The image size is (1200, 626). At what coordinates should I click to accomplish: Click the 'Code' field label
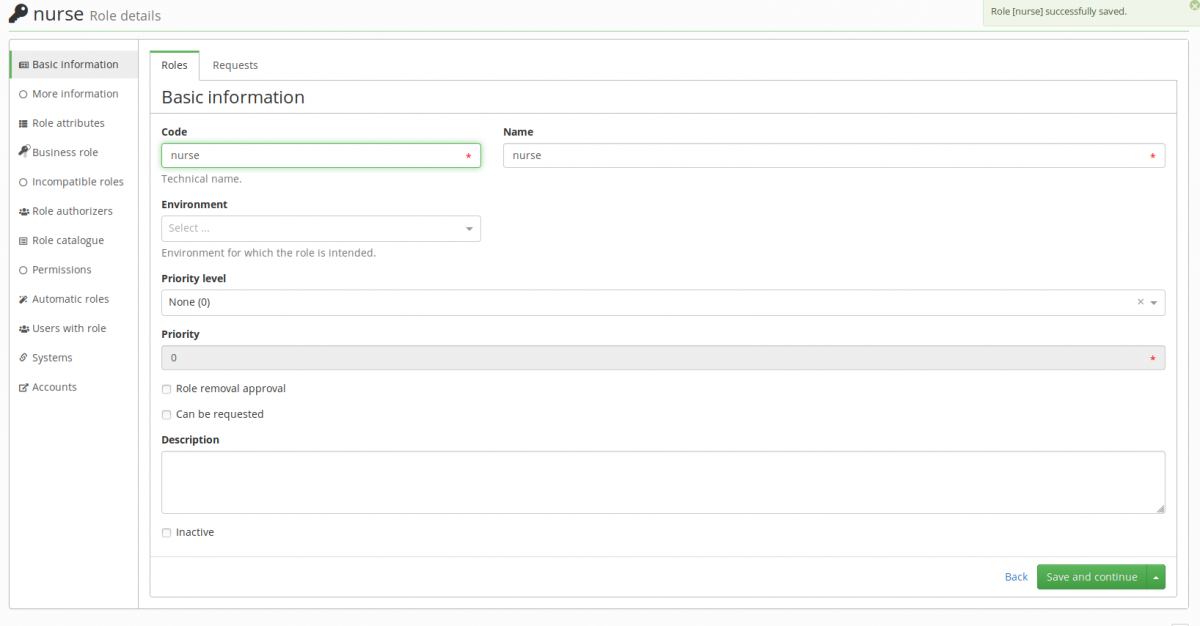174,132
